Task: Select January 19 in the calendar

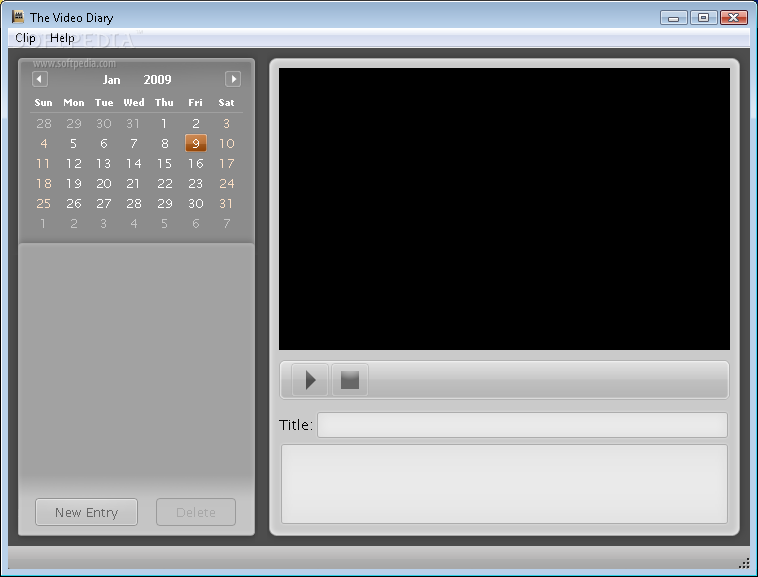Action: 73,184
